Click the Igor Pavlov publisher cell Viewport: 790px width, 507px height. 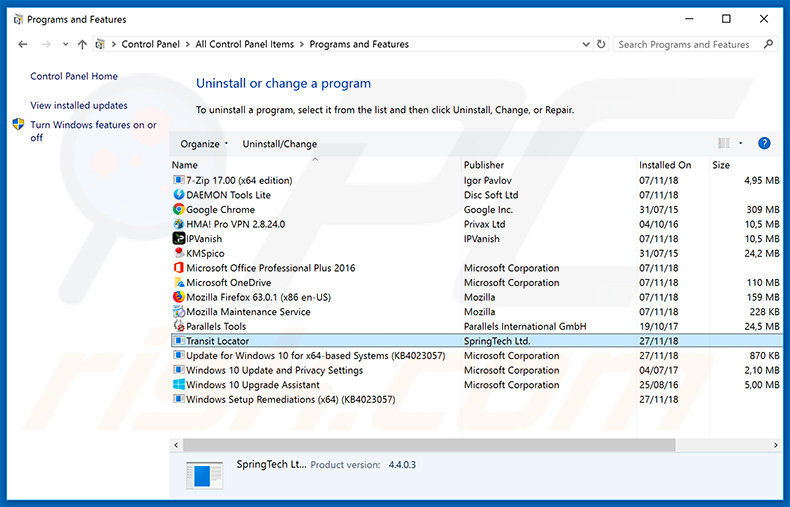pos(488,180)
